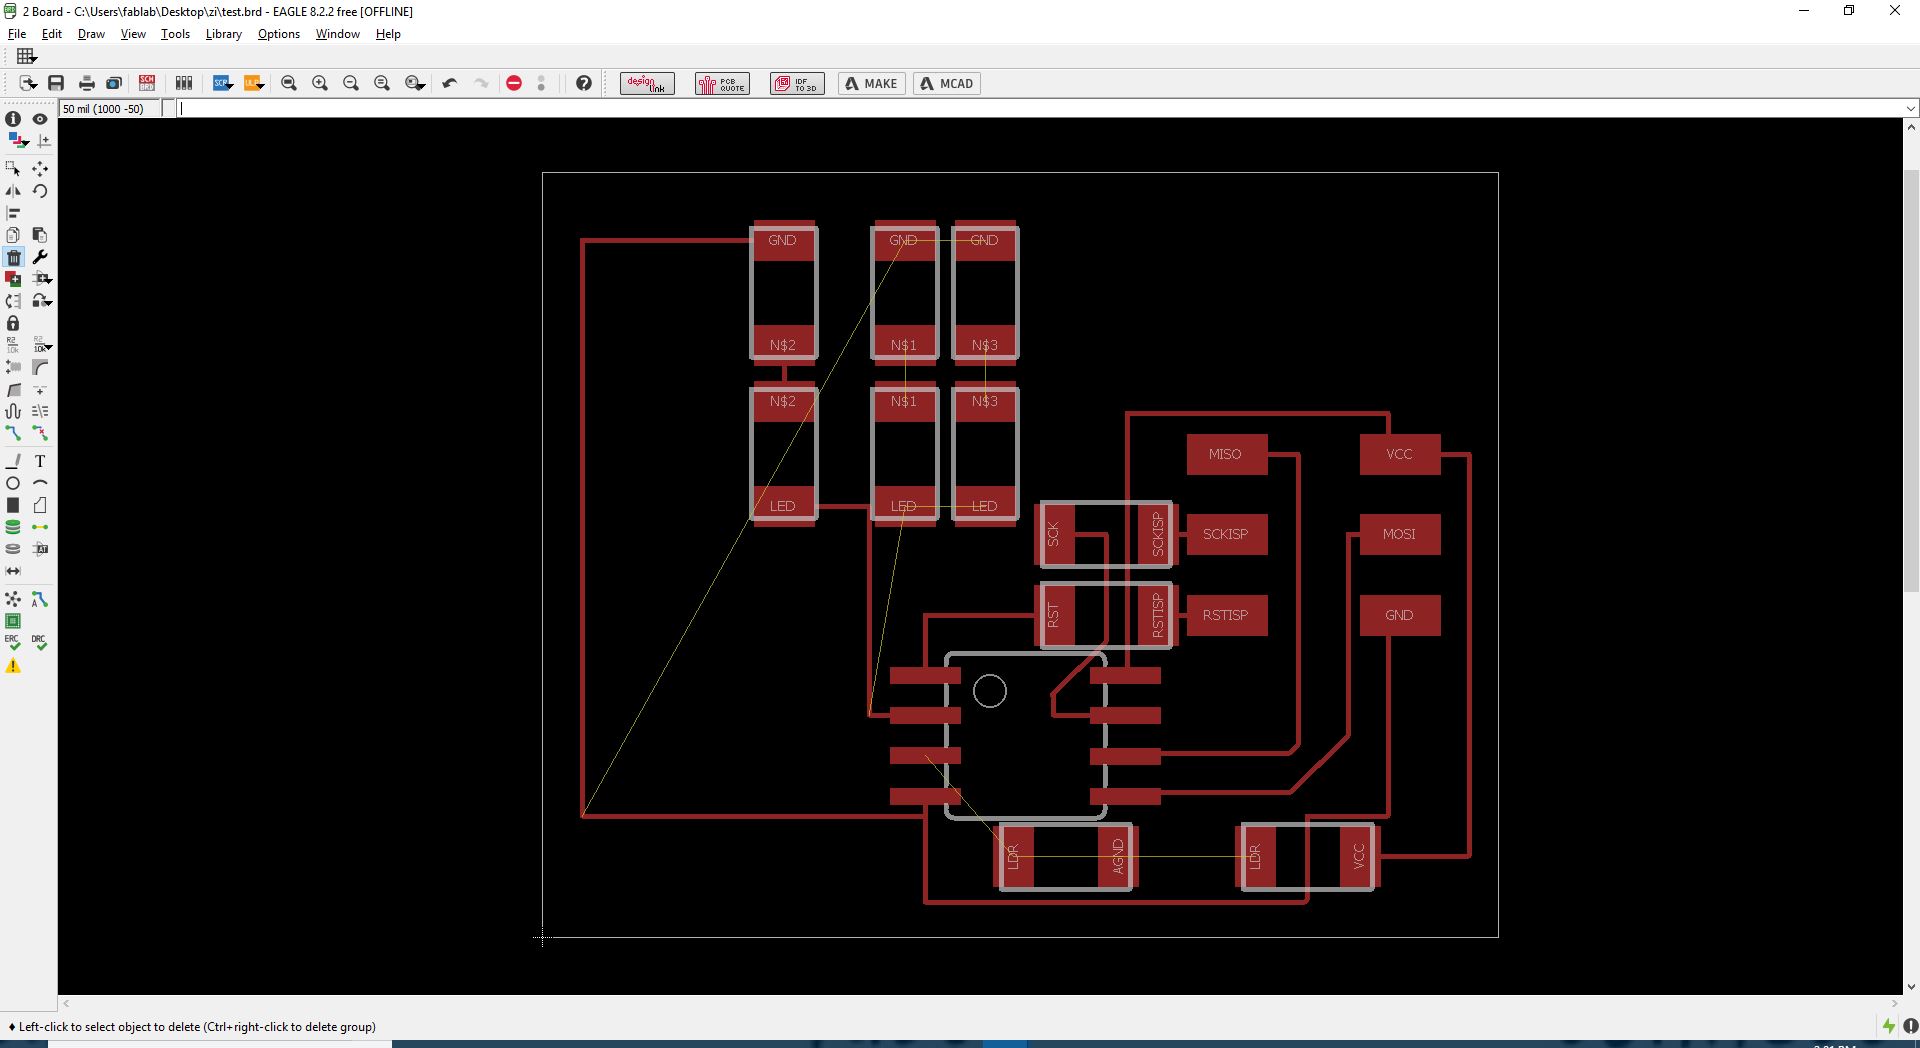Open the layer display settings dropdown
The width and height of the screenshot is (1920, 1048).
coord(17,141)
